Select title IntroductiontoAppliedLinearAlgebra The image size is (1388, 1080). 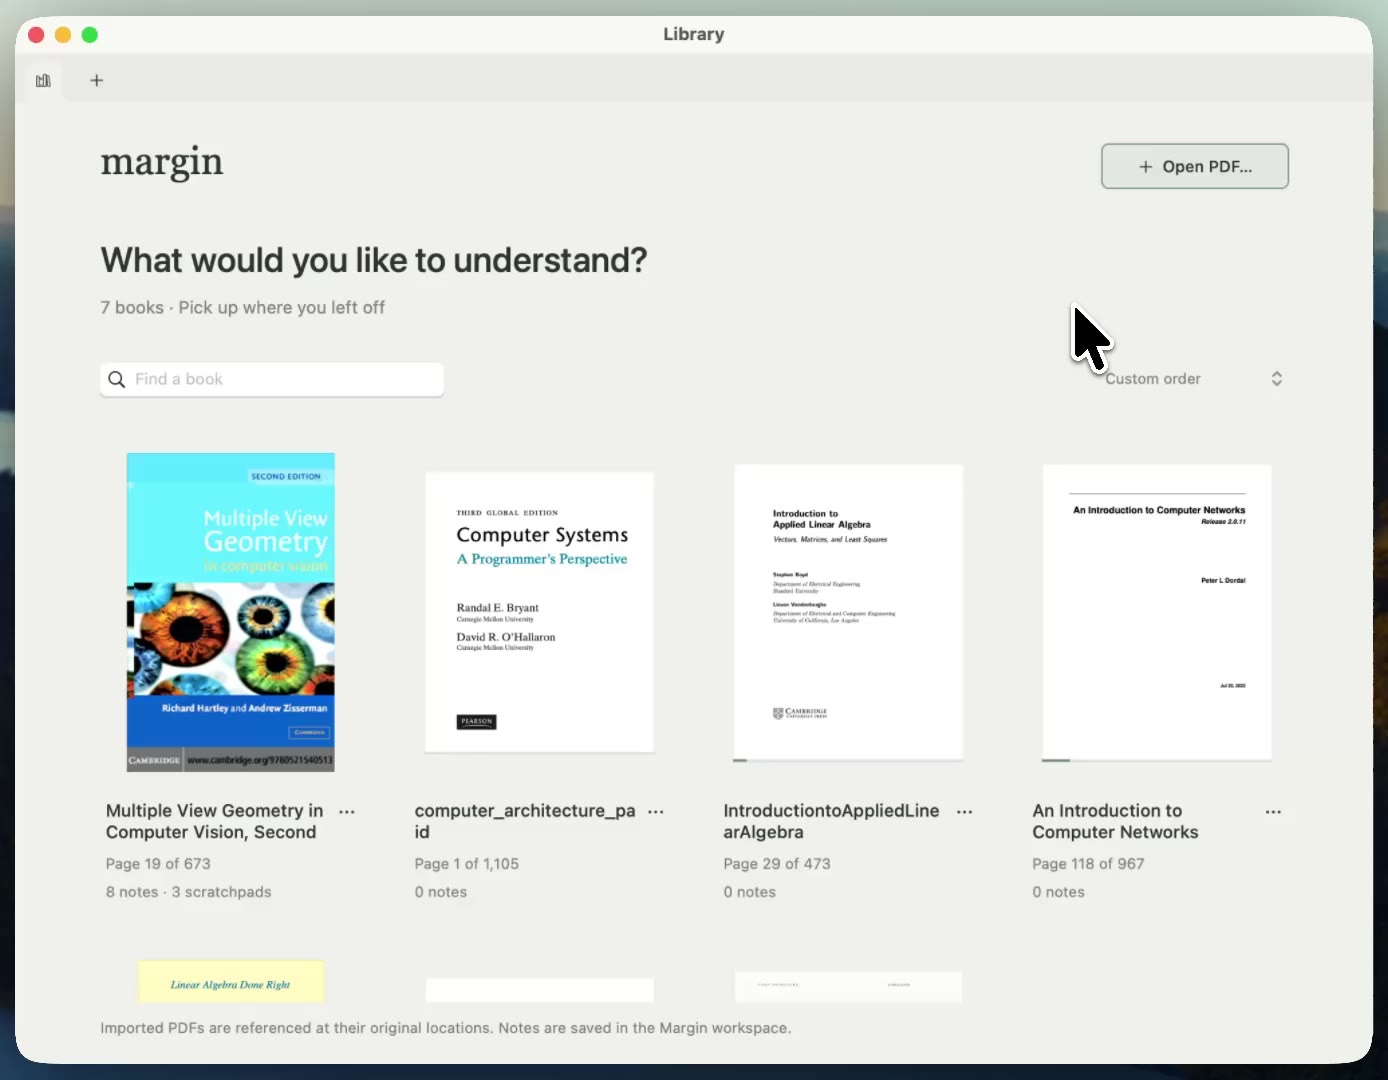pos(831,821)
